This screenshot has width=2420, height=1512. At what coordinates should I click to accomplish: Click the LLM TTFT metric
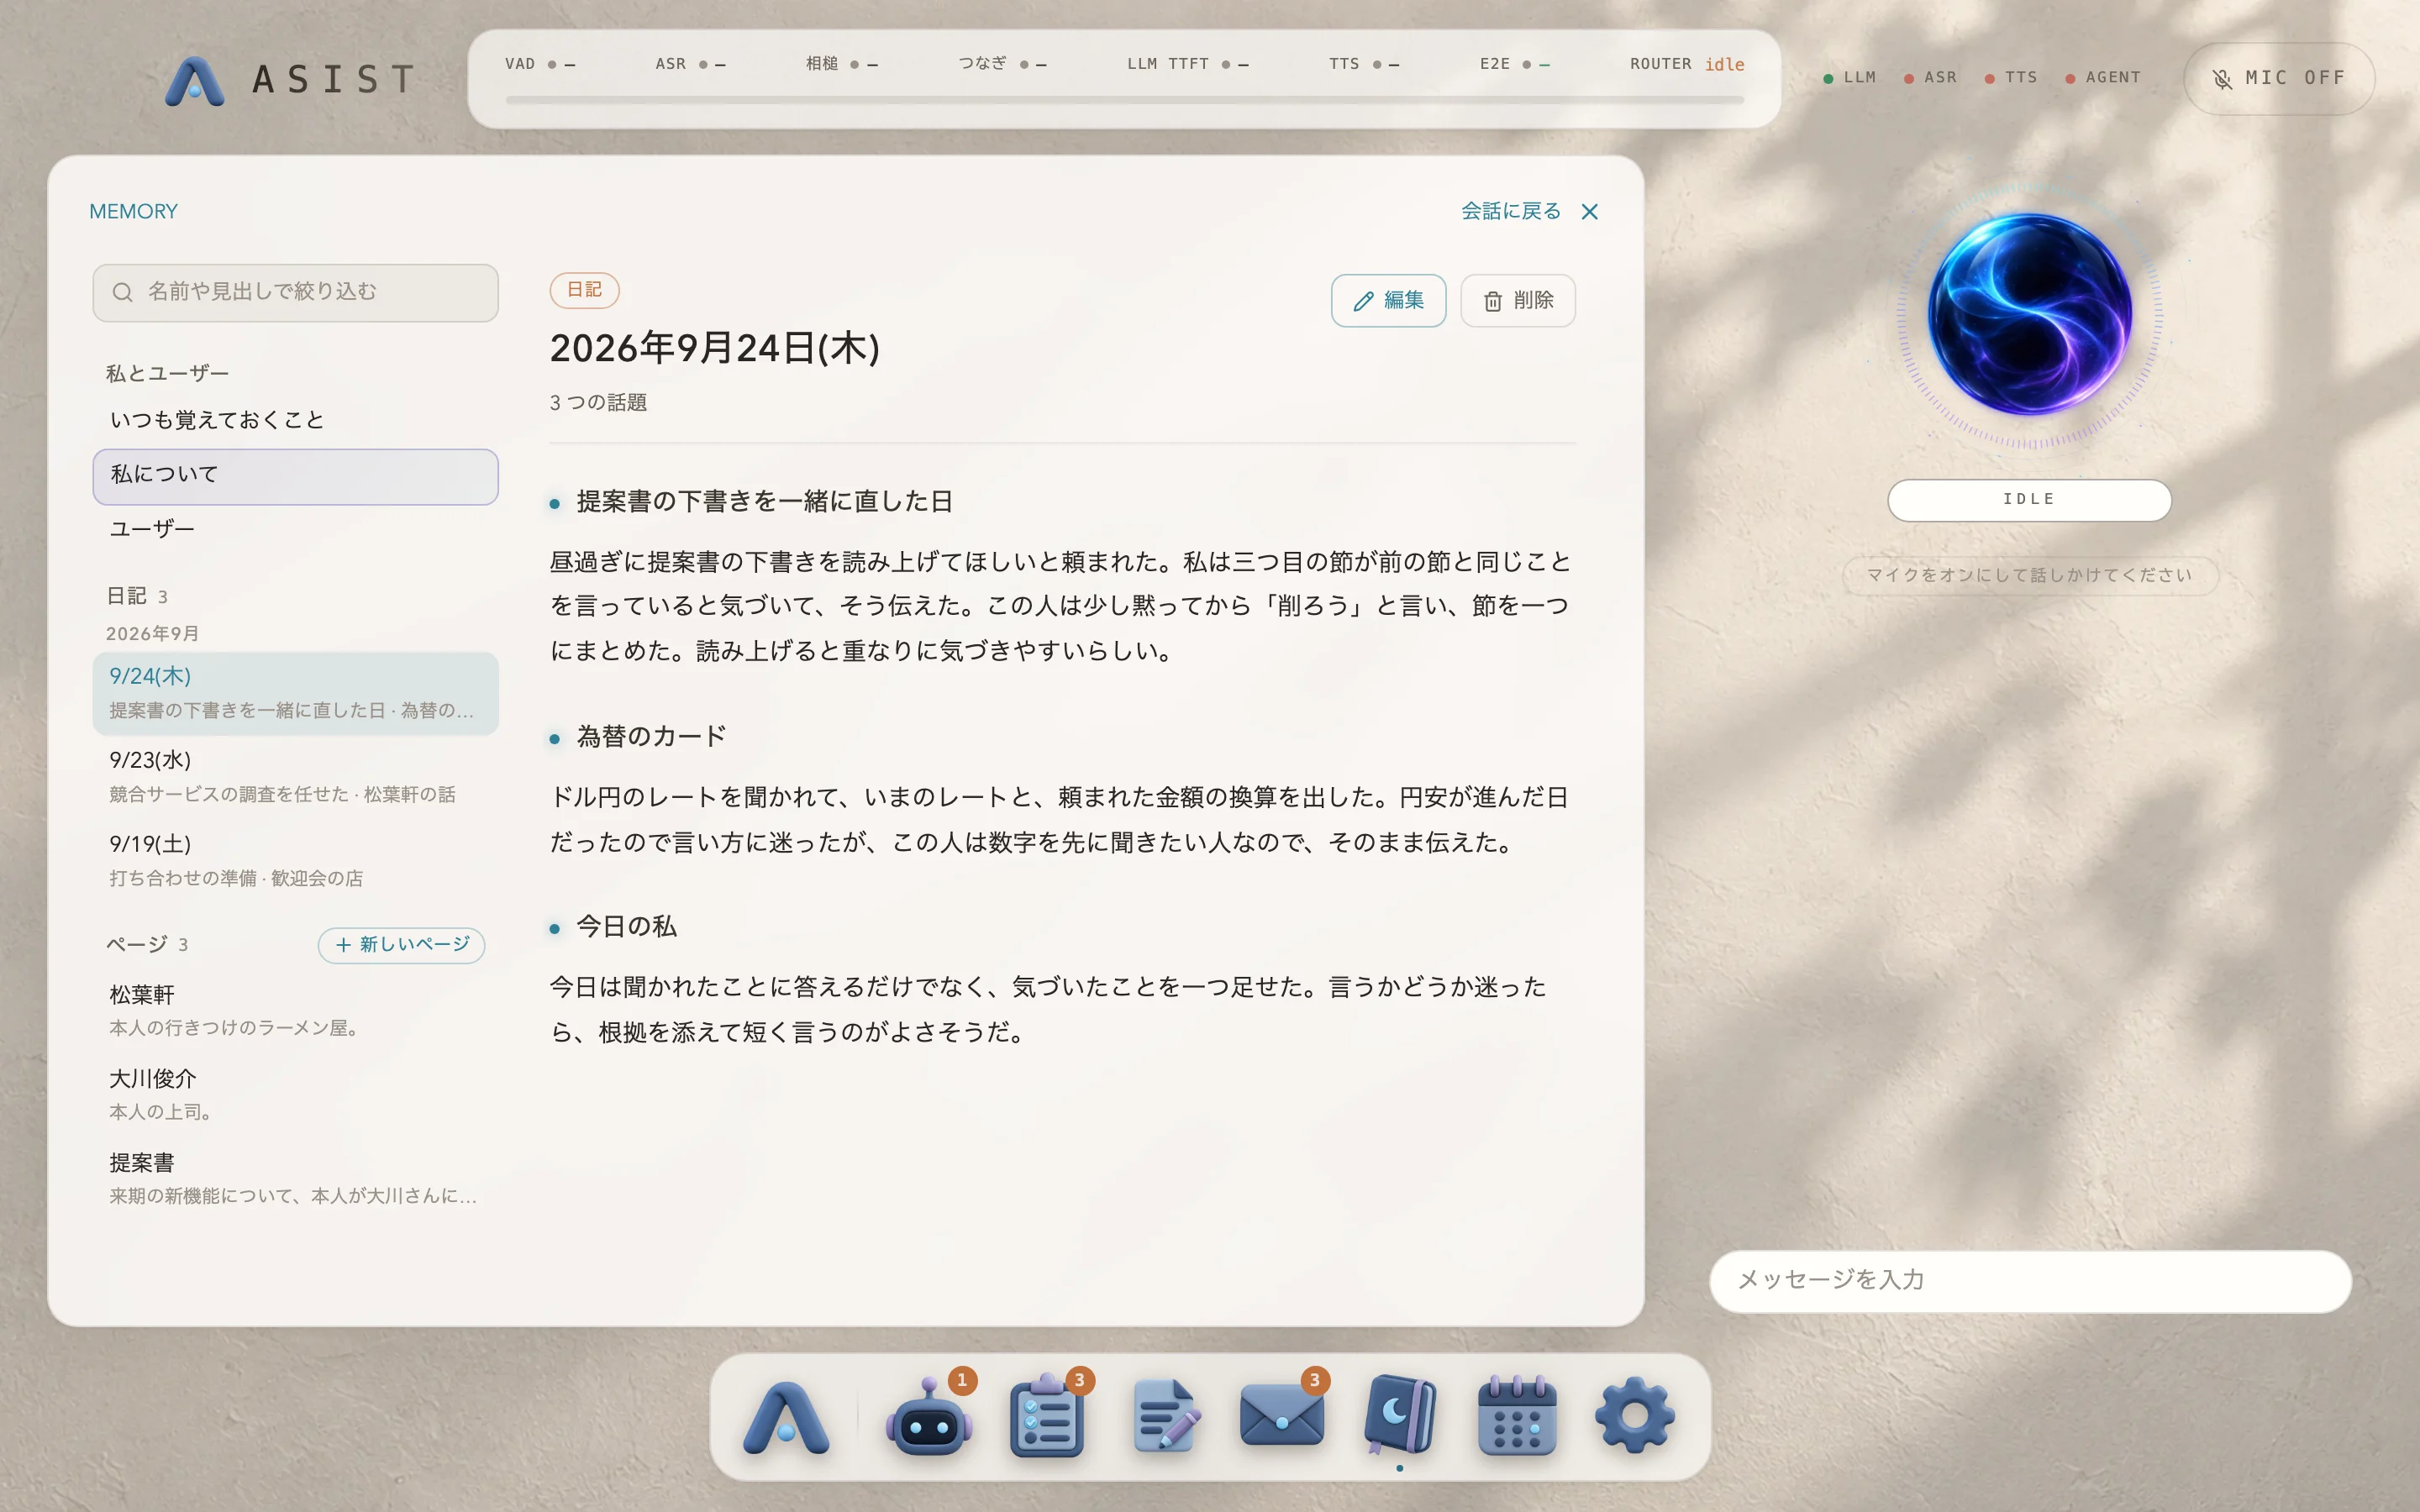[1188, 64]
